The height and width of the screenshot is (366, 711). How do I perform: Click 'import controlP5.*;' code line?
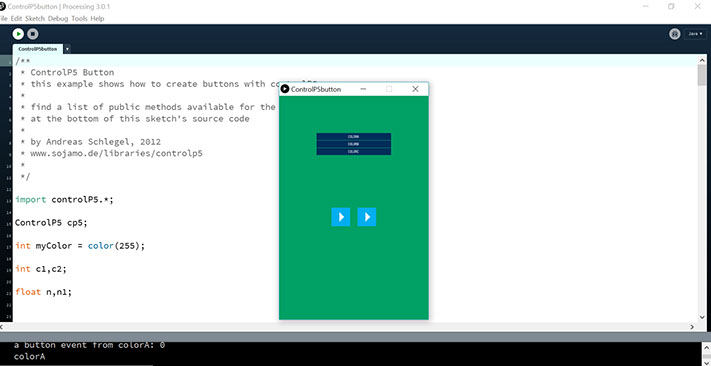[64, 200]
